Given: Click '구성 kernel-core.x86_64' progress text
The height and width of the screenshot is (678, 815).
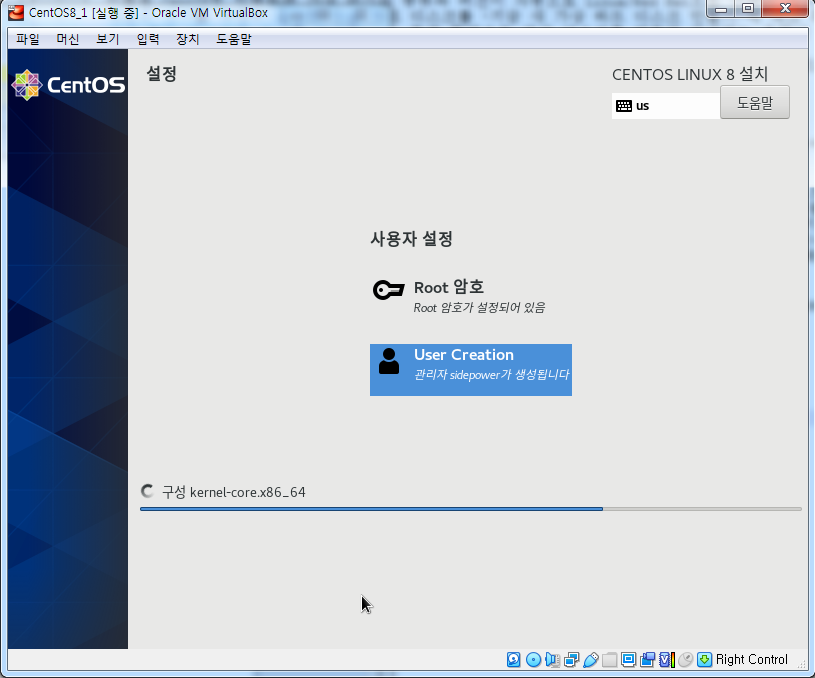Looking at the screenshot, I should pos(234,492).
